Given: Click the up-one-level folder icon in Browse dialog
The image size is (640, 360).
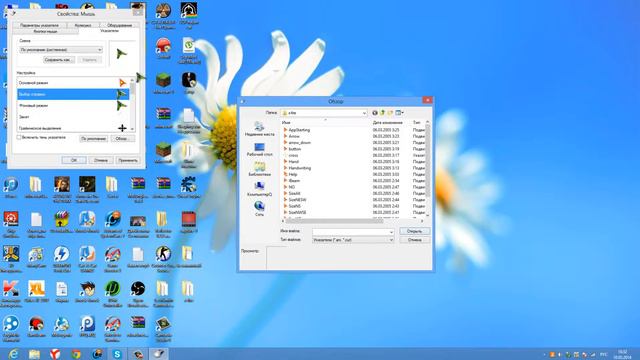Looking at the screenshot, I should (x=382, y=113).
